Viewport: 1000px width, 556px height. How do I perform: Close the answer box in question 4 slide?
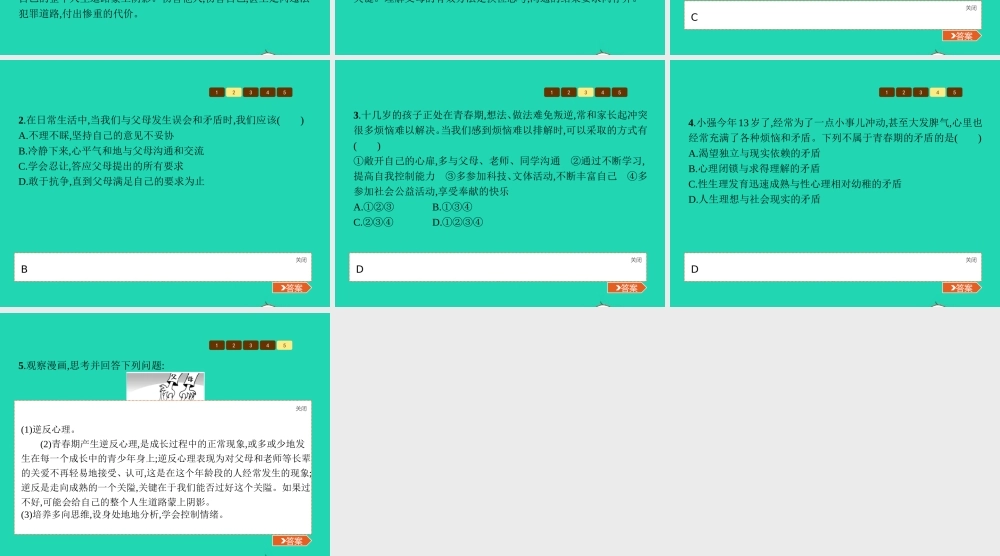tap(971, 260)
